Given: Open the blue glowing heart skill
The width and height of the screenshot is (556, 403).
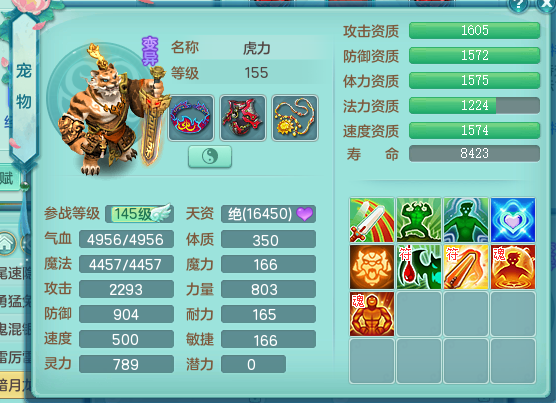Looking at the screenshot, I should (513, 220).
